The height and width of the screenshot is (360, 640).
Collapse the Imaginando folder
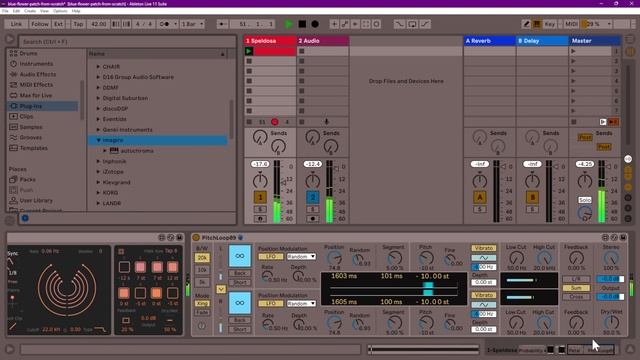pos(98,140)
